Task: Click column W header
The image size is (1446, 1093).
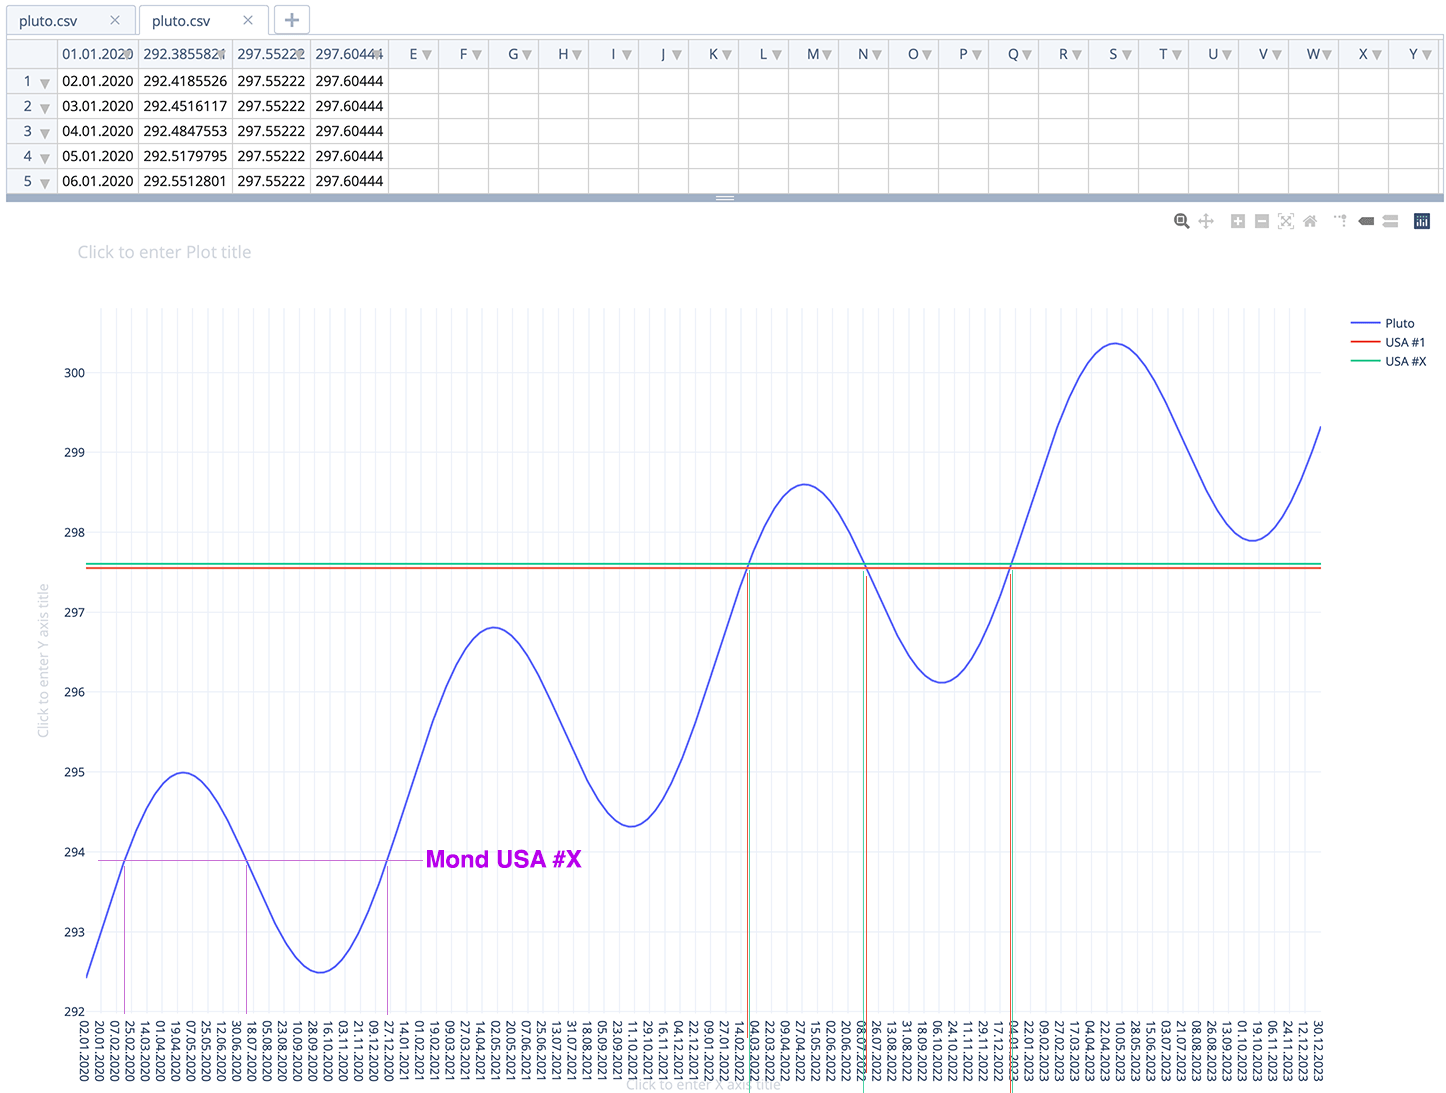Action: pos(1313,54)
